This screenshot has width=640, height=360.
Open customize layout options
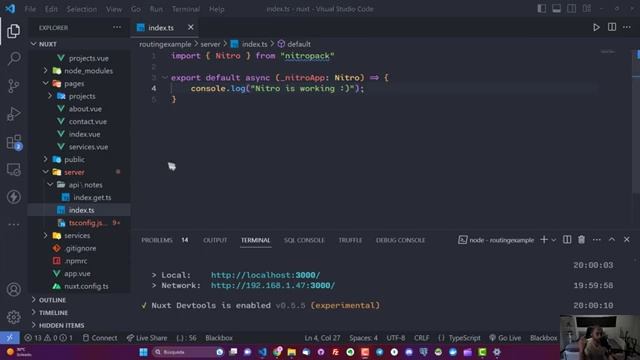click(x=587, y=9)
